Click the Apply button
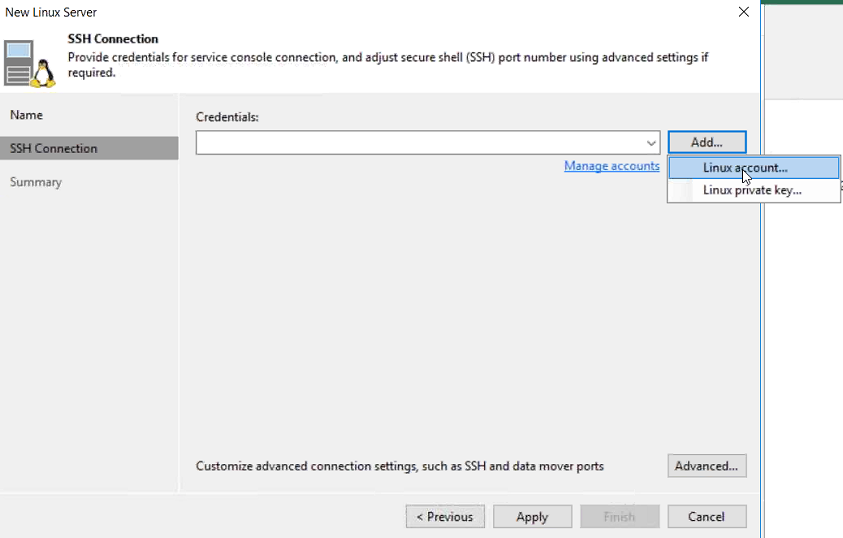Viewport: 843px width, 538px height. tap(532, 517)
